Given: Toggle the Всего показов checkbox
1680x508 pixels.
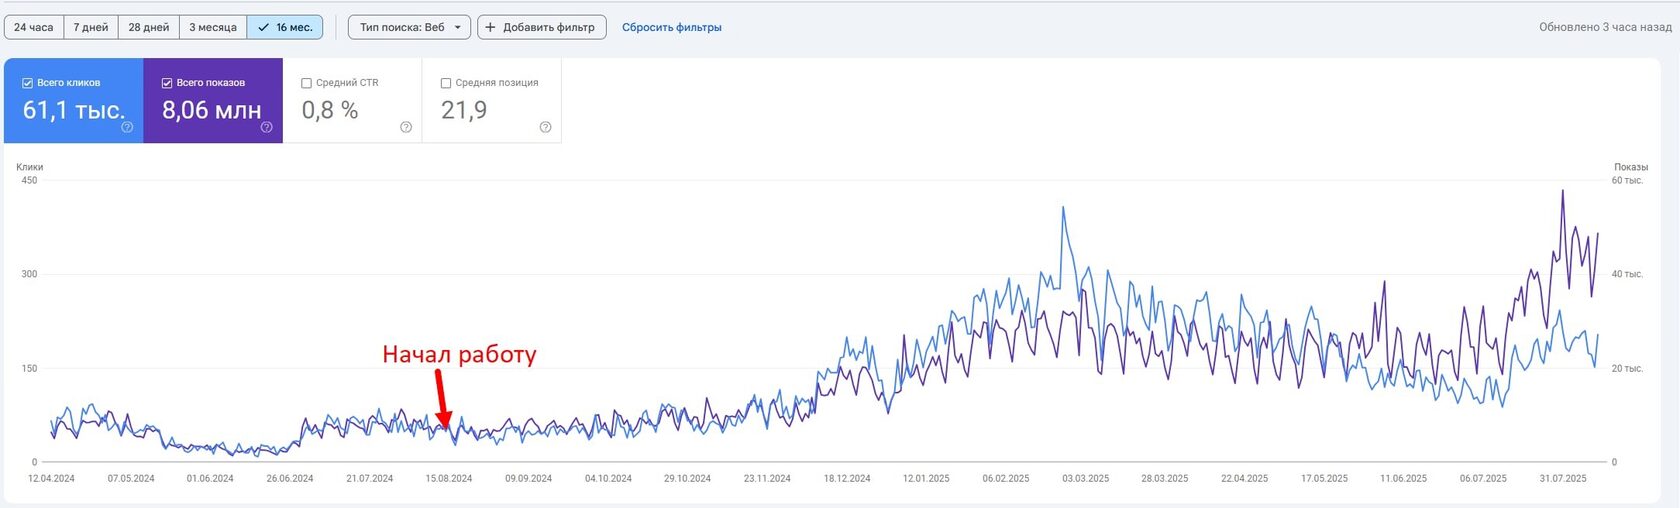Looking at the screenshot, I should (x=167, y=83).
